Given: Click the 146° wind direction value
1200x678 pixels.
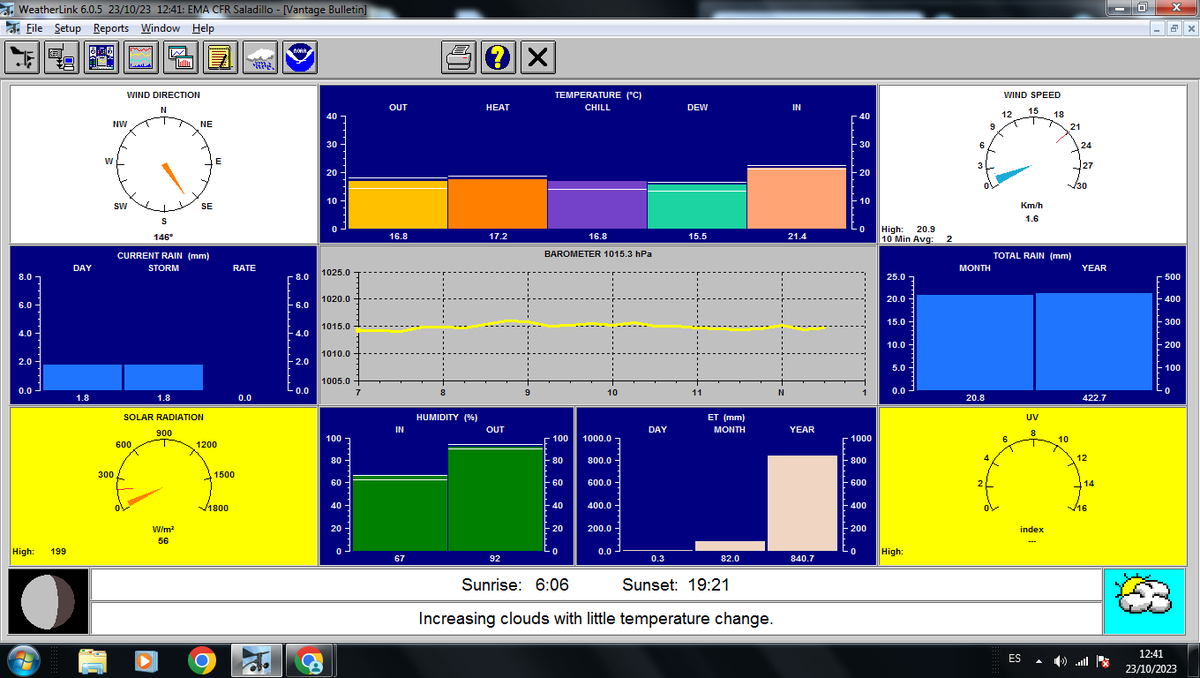Looking at the screenshot, I should [x=163, y=237].
